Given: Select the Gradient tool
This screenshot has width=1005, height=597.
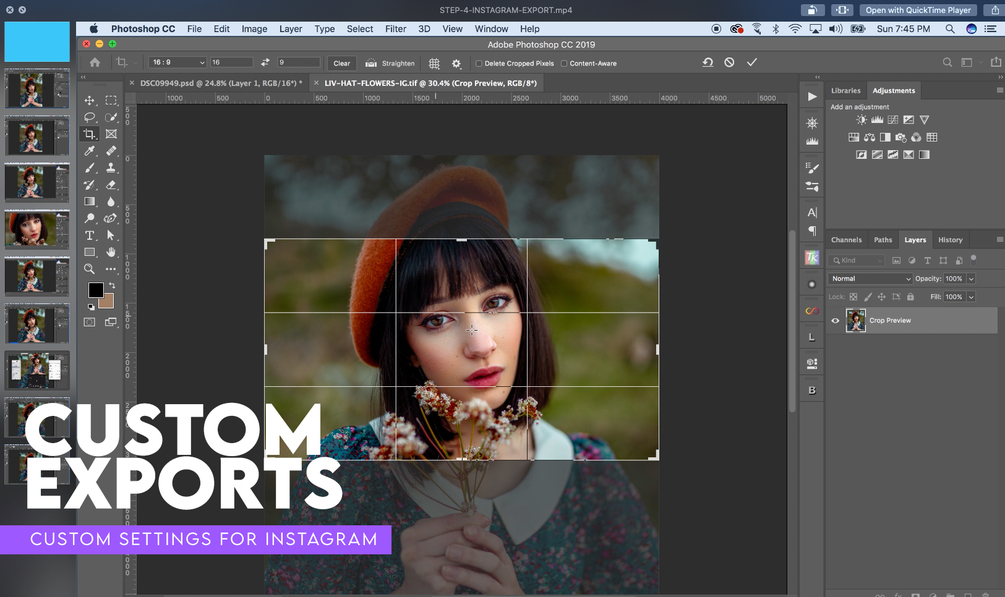Looking at the screenshot, I should [90, 201].
